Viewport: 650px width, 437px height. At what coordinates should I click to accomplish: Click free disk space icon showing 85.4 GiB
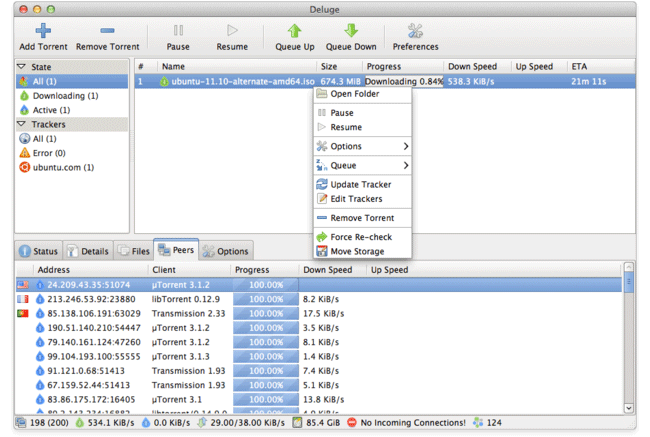click(x=297, y=422)
